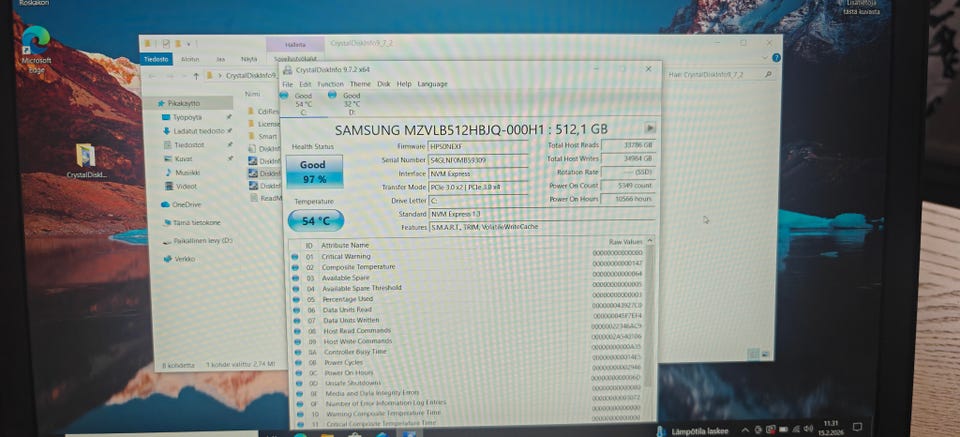The image size is (960, 437).
Task: Select the Available Spare Threshold row
Action: pyautogui.click(x=468, y=288)
